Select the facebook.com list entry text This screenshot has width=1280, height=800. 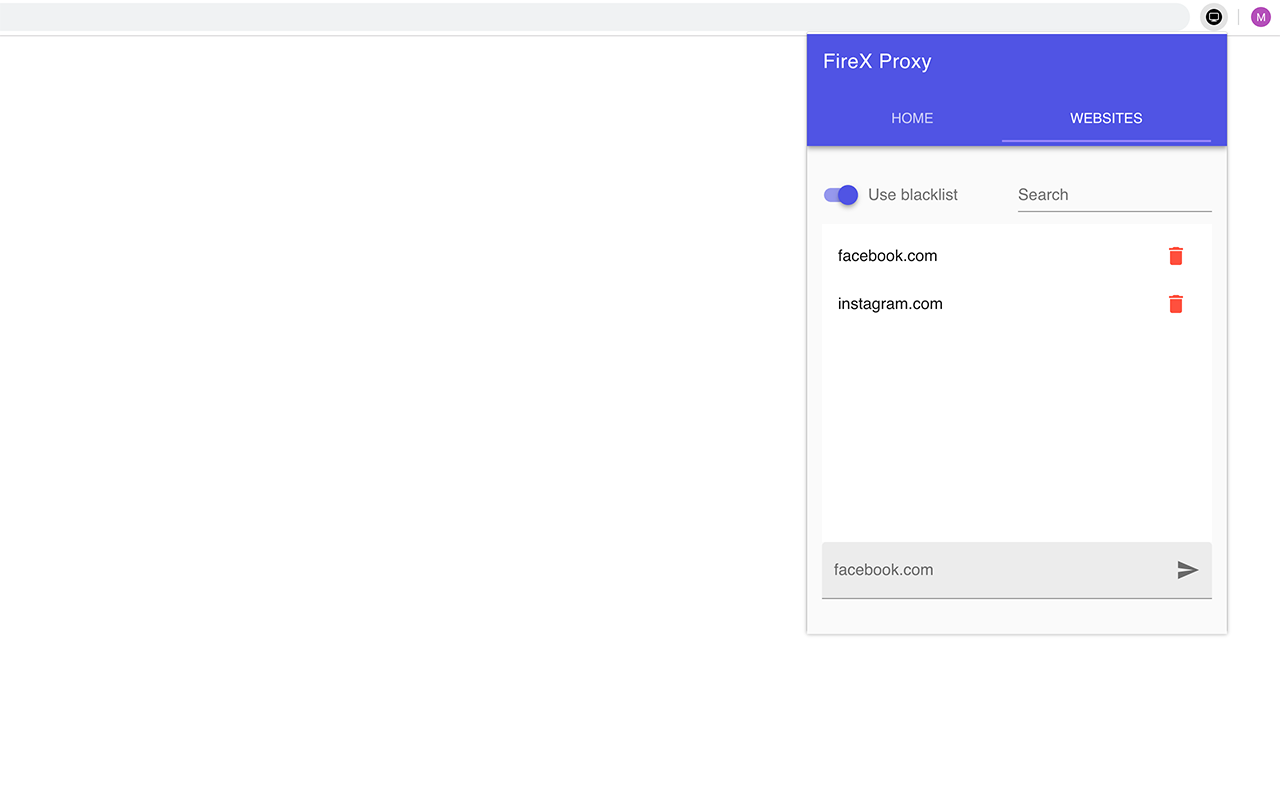click(887, 256)
